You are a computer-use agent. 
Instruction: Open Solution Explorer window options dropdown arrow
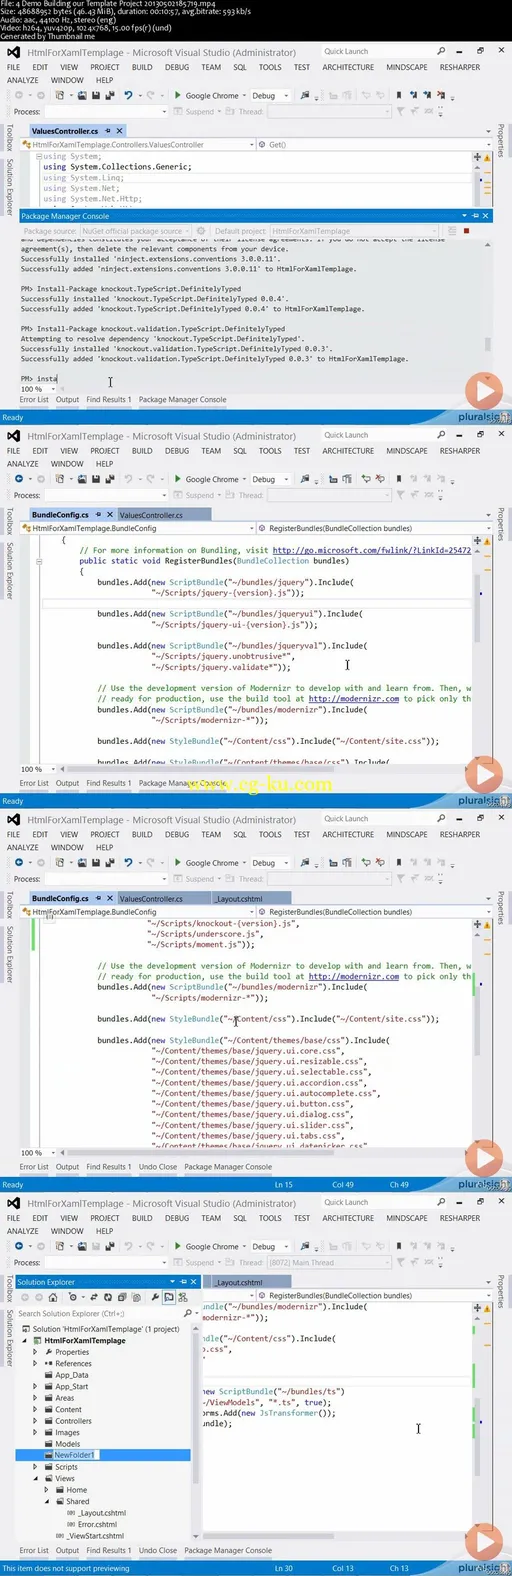coord(172,1282)
